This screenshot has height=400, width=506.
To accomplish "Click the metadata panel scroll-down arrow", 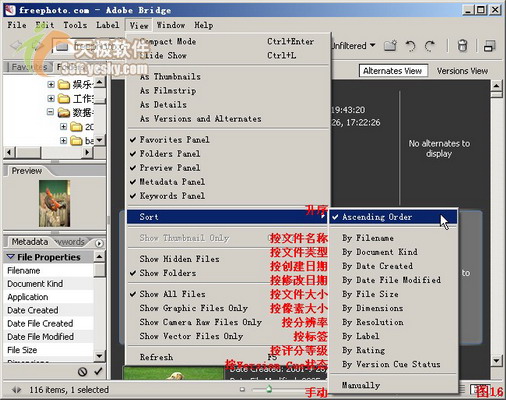I will [x=99, y=356].
